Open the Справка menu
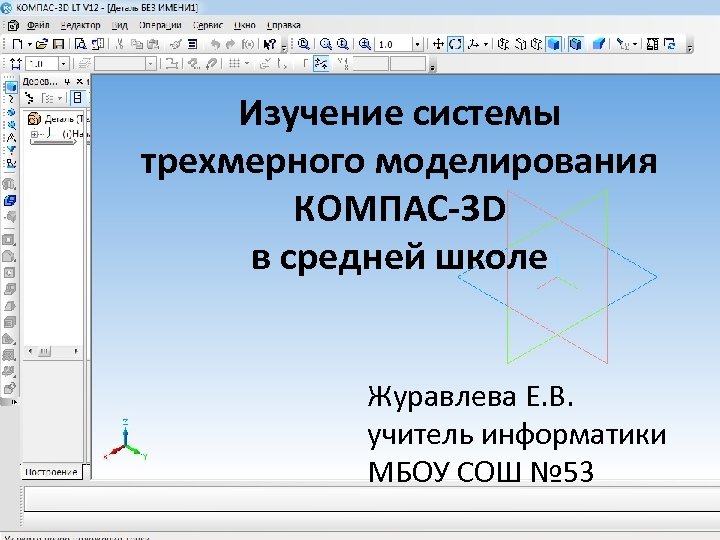720x540 pixels. [283, 25]
